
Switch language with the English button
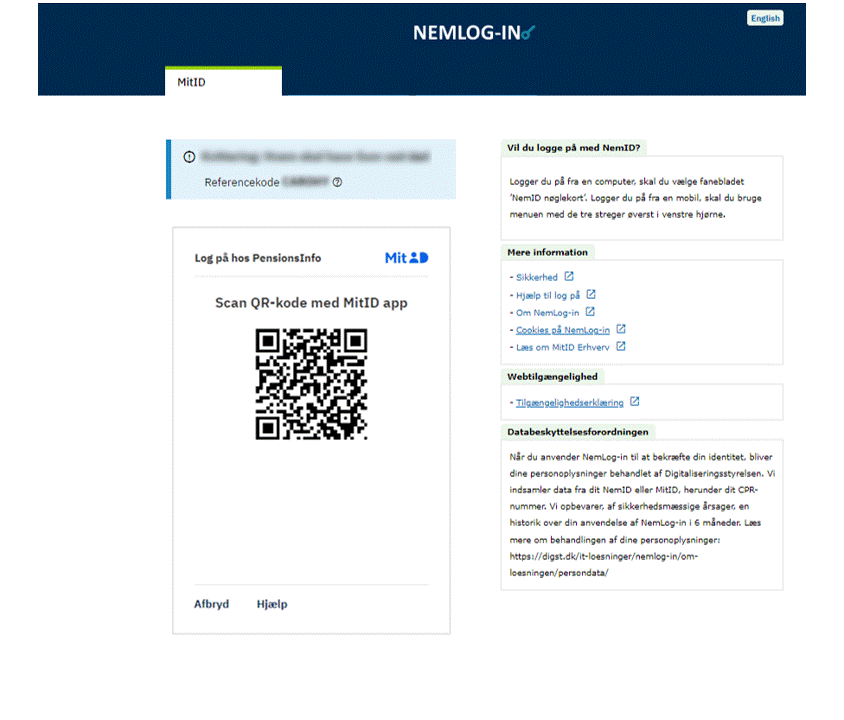pos(765,18)
